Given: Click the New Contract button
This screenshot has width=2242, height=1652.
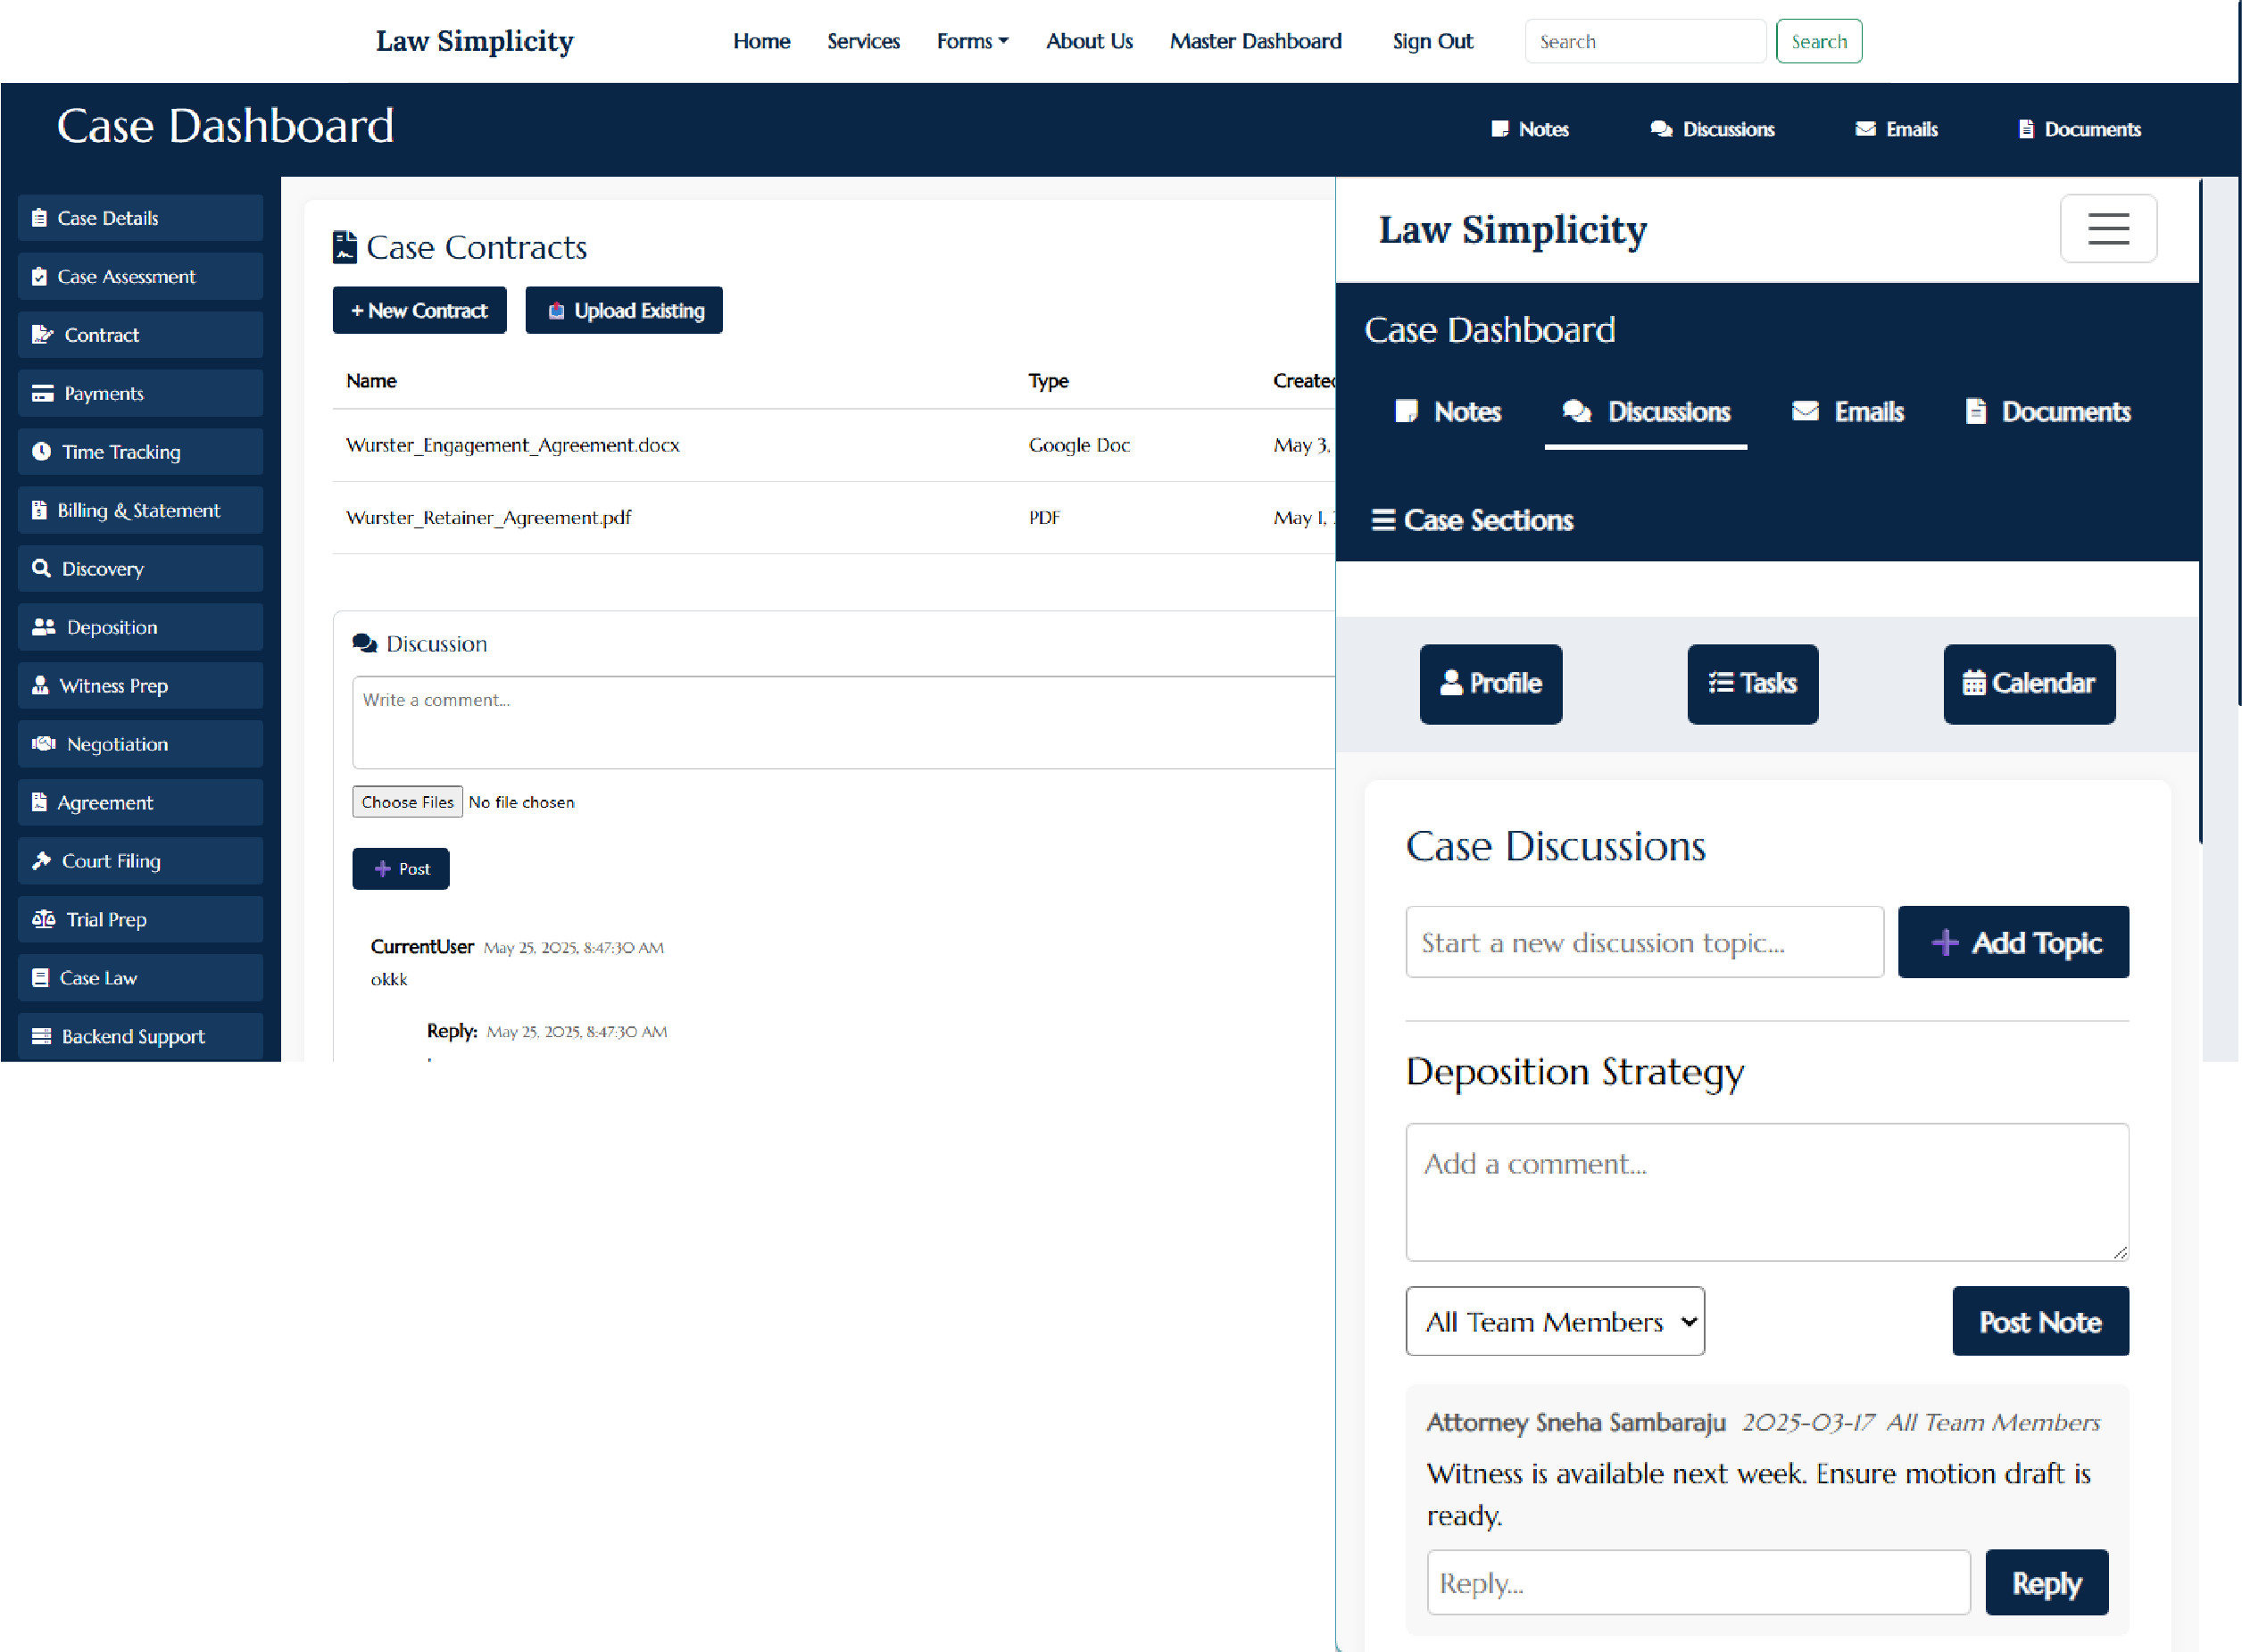Looking at the screenshot, I should (x=419, y=310).
